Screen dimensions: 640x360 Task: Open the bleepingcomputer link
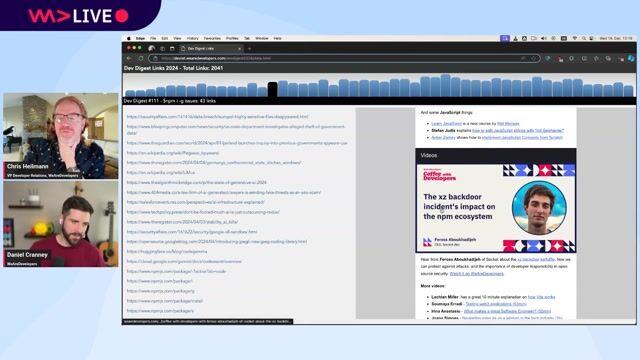pos(236,130)
